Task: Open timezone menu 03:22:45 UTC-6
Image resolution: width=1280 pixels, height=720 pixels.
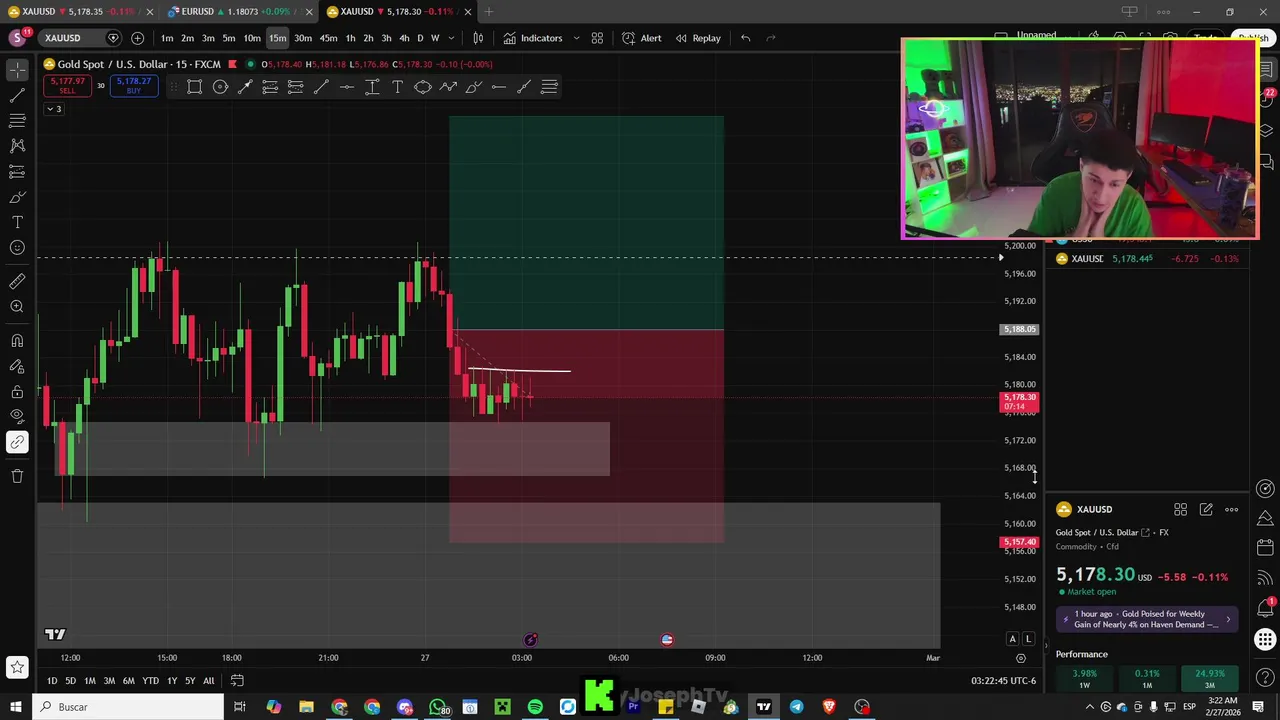Action: 1004,681
